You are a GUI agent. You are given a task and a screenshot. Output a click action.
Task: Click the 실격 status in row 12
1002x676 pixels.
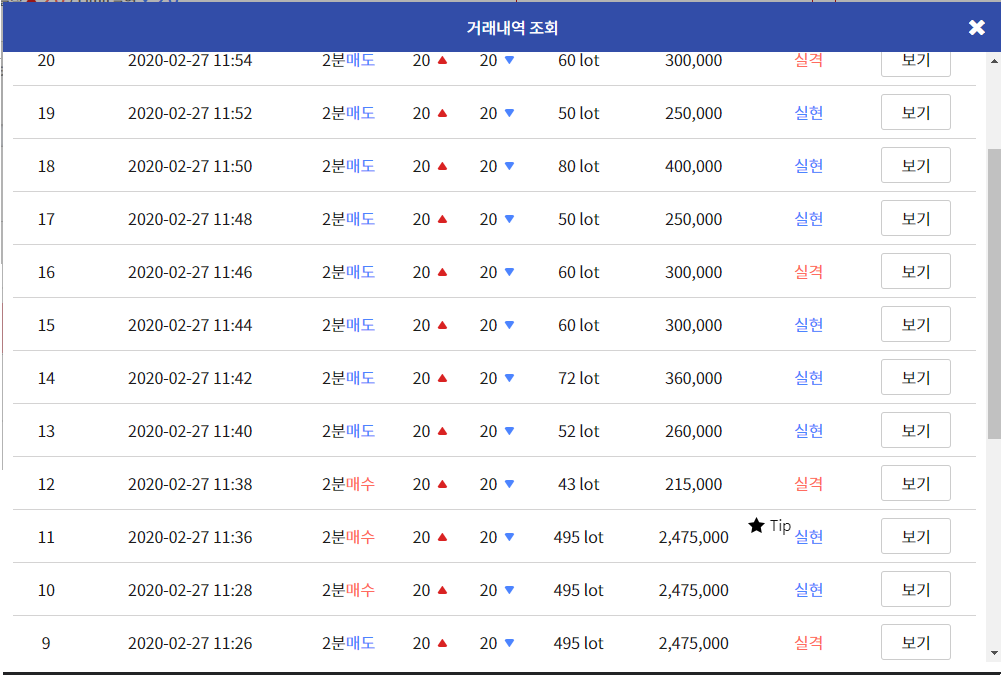point(808,484)
